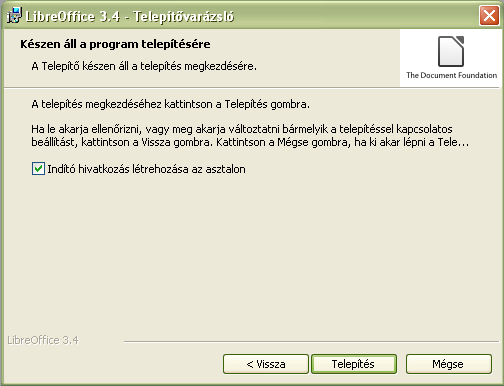Cancel setup with the Mégse button
Screen dimensions: 504x386
coord(448,364)
